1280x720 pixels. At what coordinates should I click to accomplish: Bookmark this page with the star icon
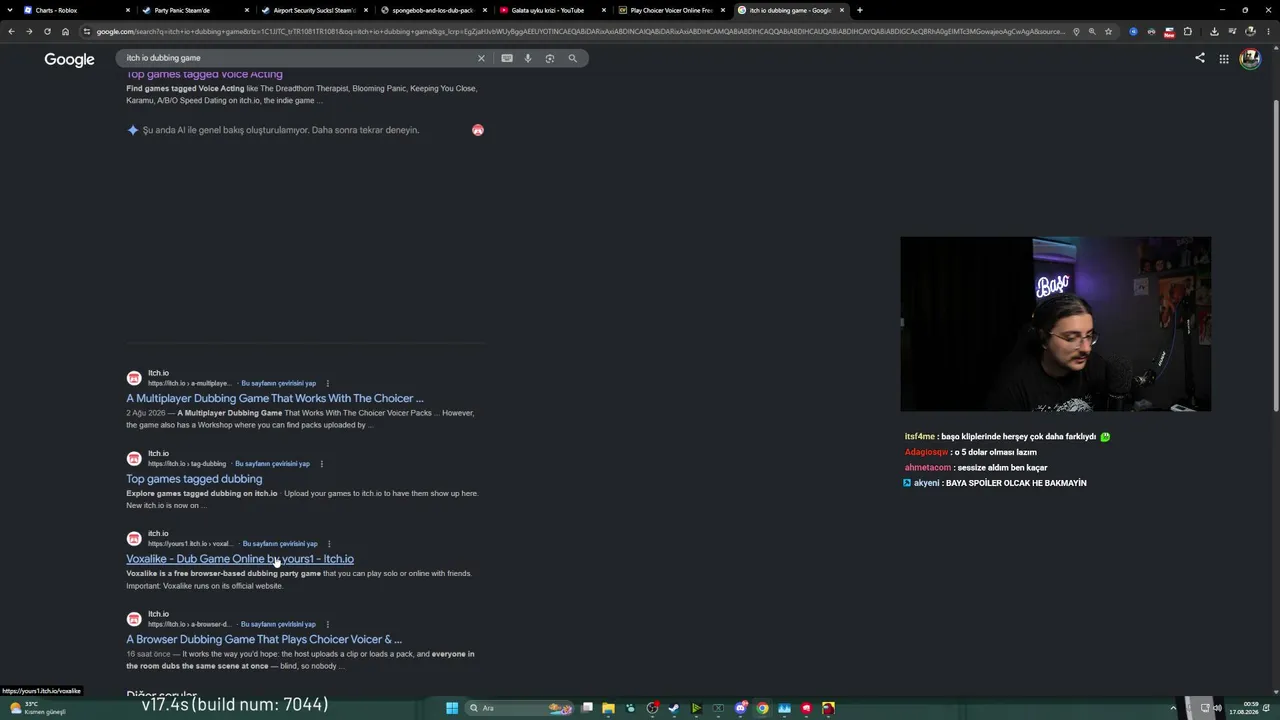(x=1108, y=31)
